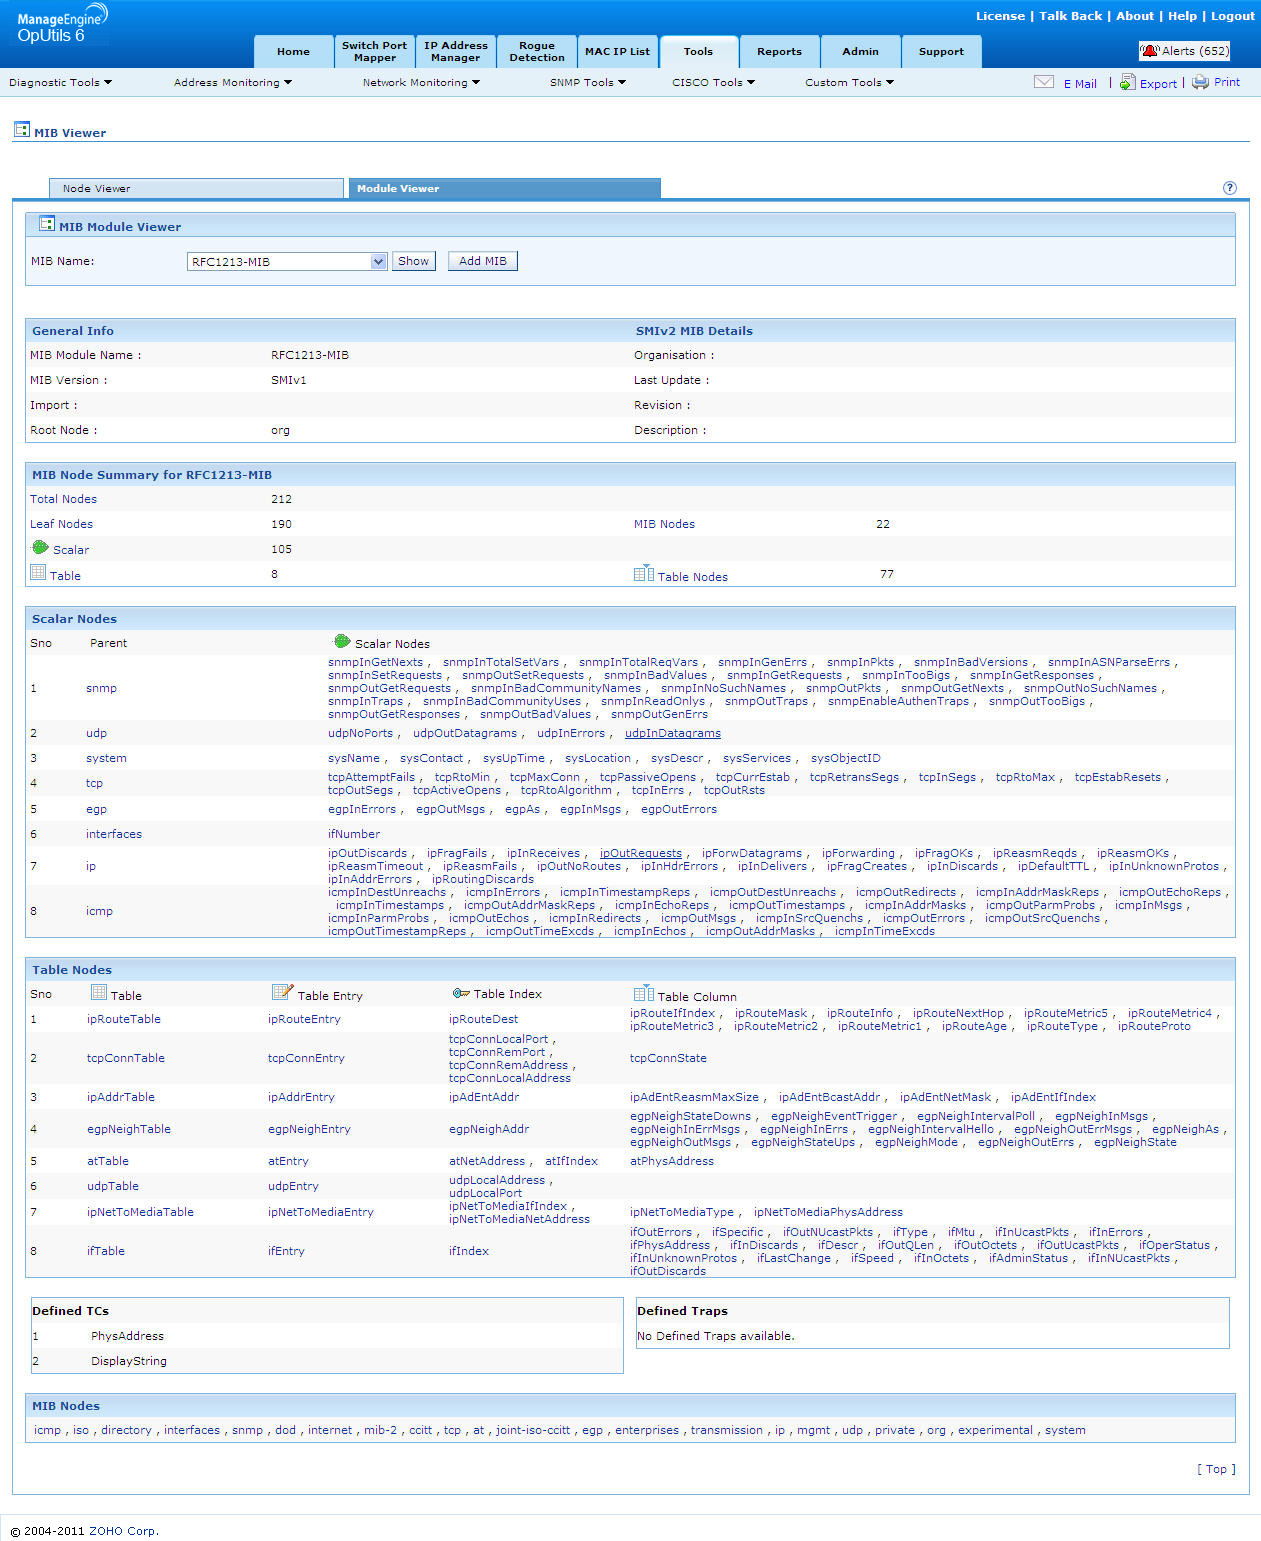Open the udpInDatagrams scalar node link
The width and height of the screenshot is (1261, 1541).
672,733
